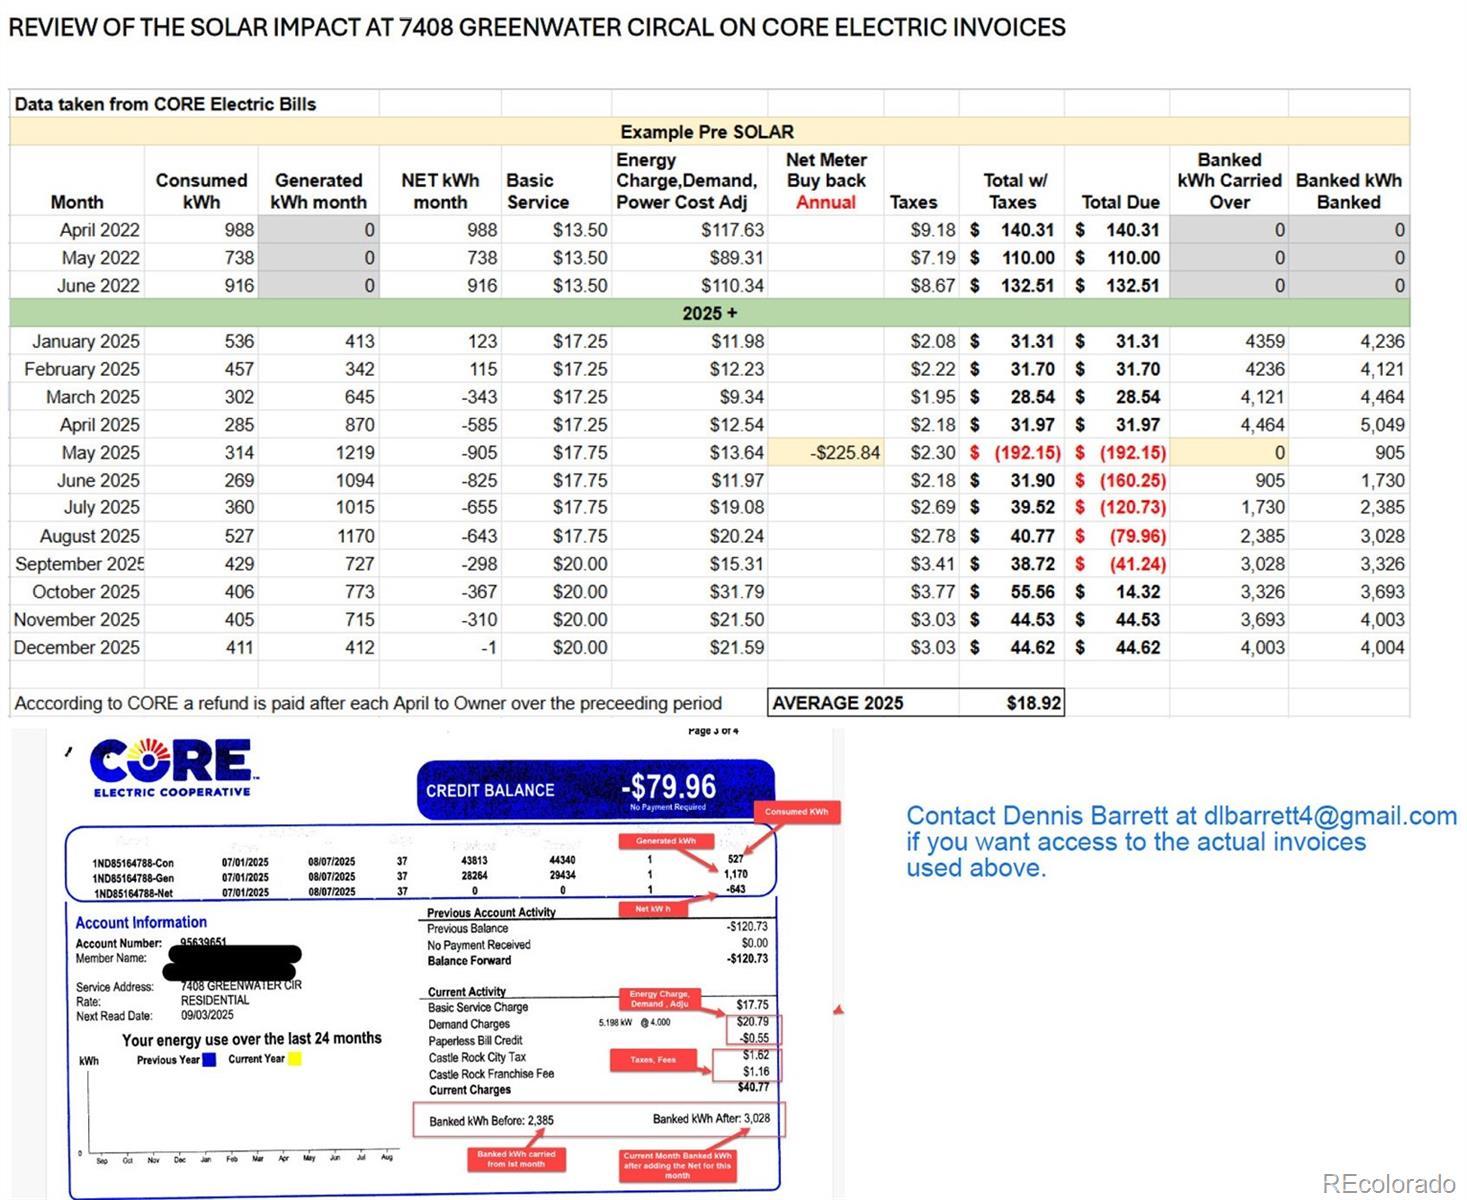The image size is (1467, 1200).
Task: Click the red Net kW h callout label
Action: pos(652,909)
